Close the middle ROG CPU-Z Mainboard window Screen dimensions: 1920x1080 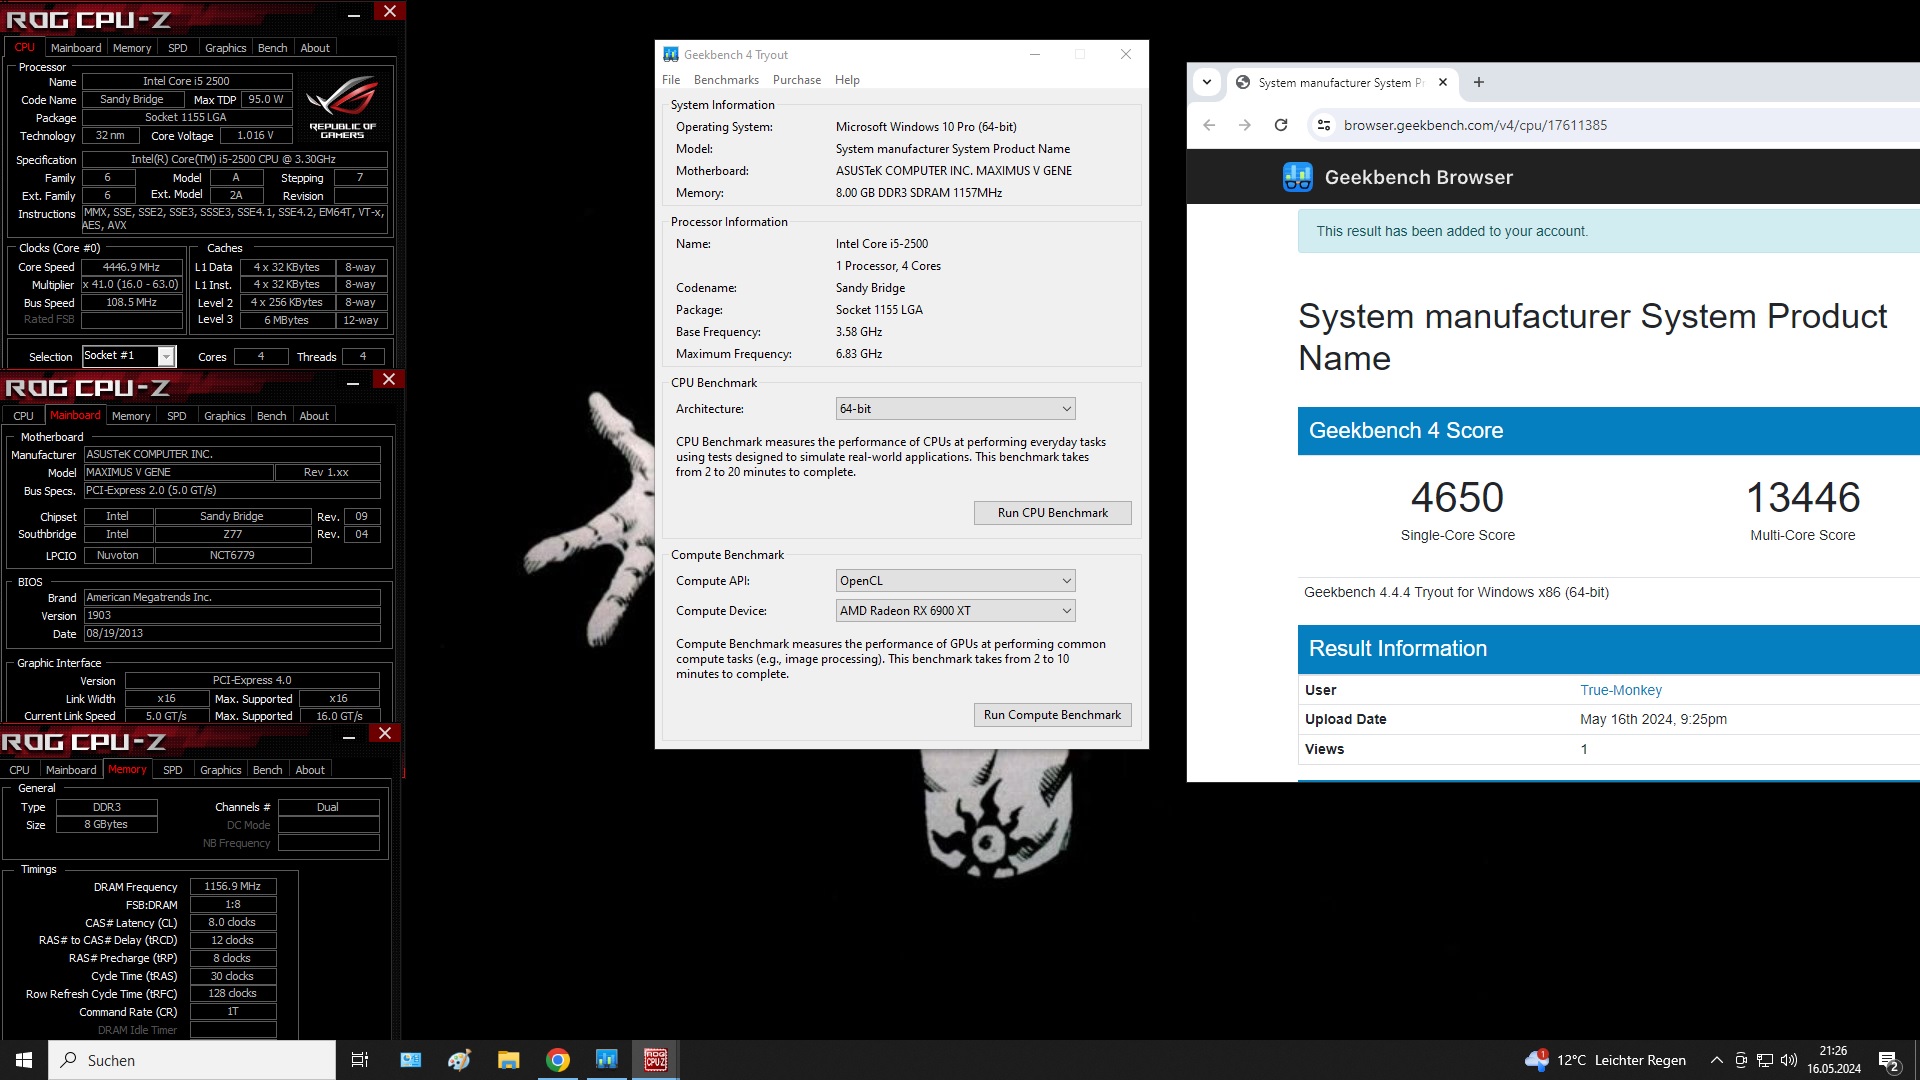[388, 380]
